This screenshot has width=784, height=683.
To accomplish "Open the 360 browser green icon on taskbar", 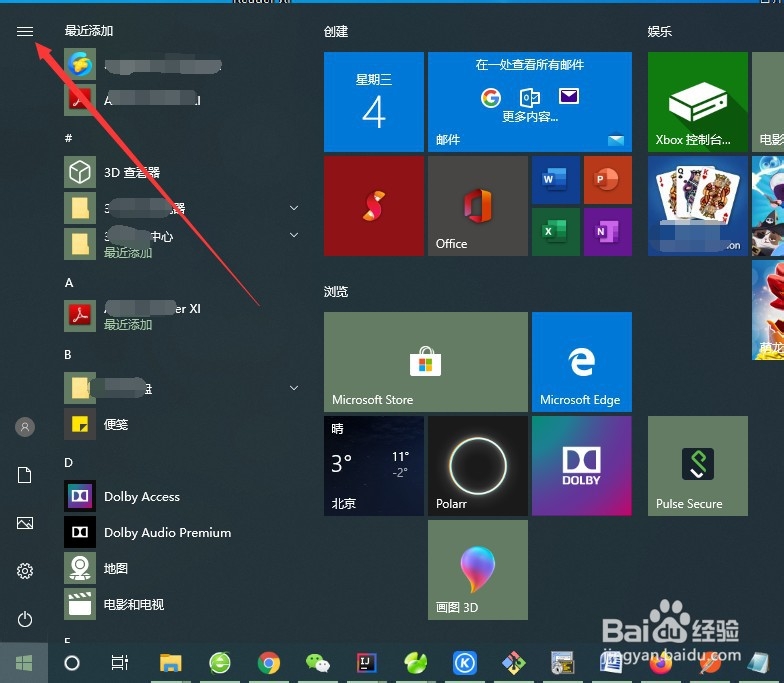I will click(x=220, y=663).
